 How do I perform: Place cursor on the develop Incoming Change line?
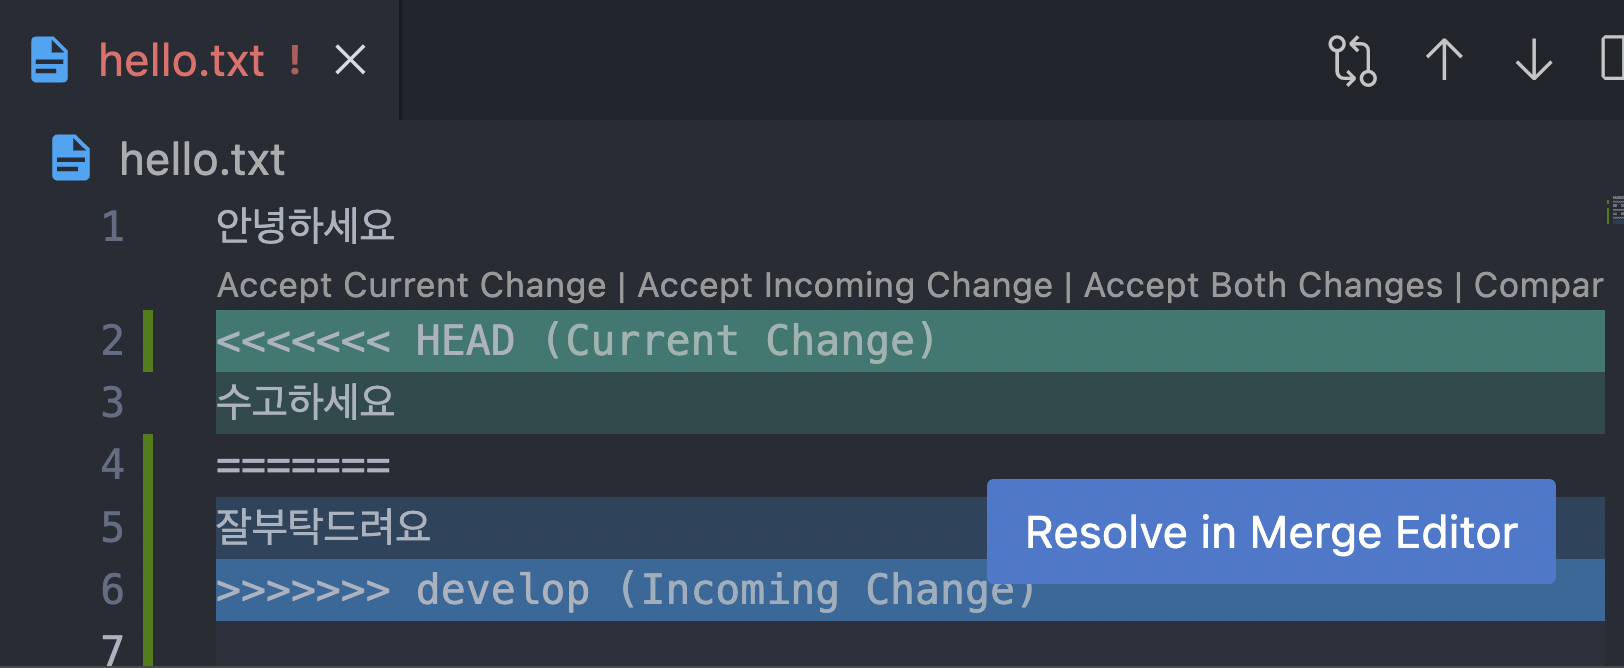click(x=910, y=590)
